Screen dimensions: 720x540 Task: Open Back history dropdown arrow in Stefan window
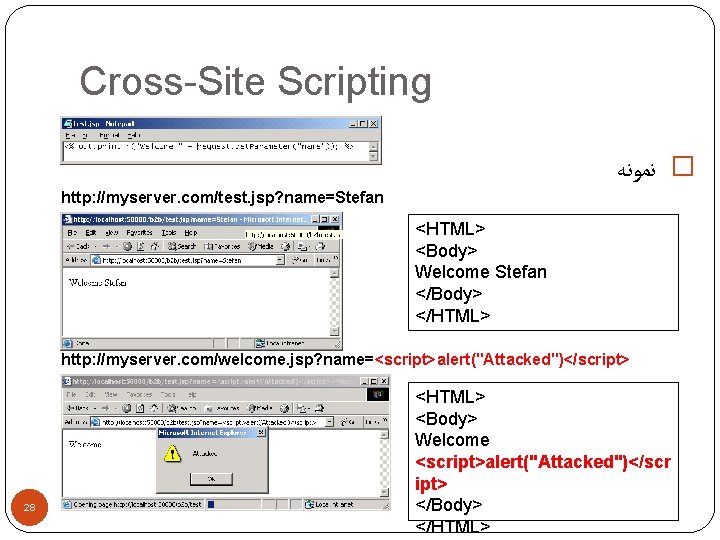[x=96, y=247]
